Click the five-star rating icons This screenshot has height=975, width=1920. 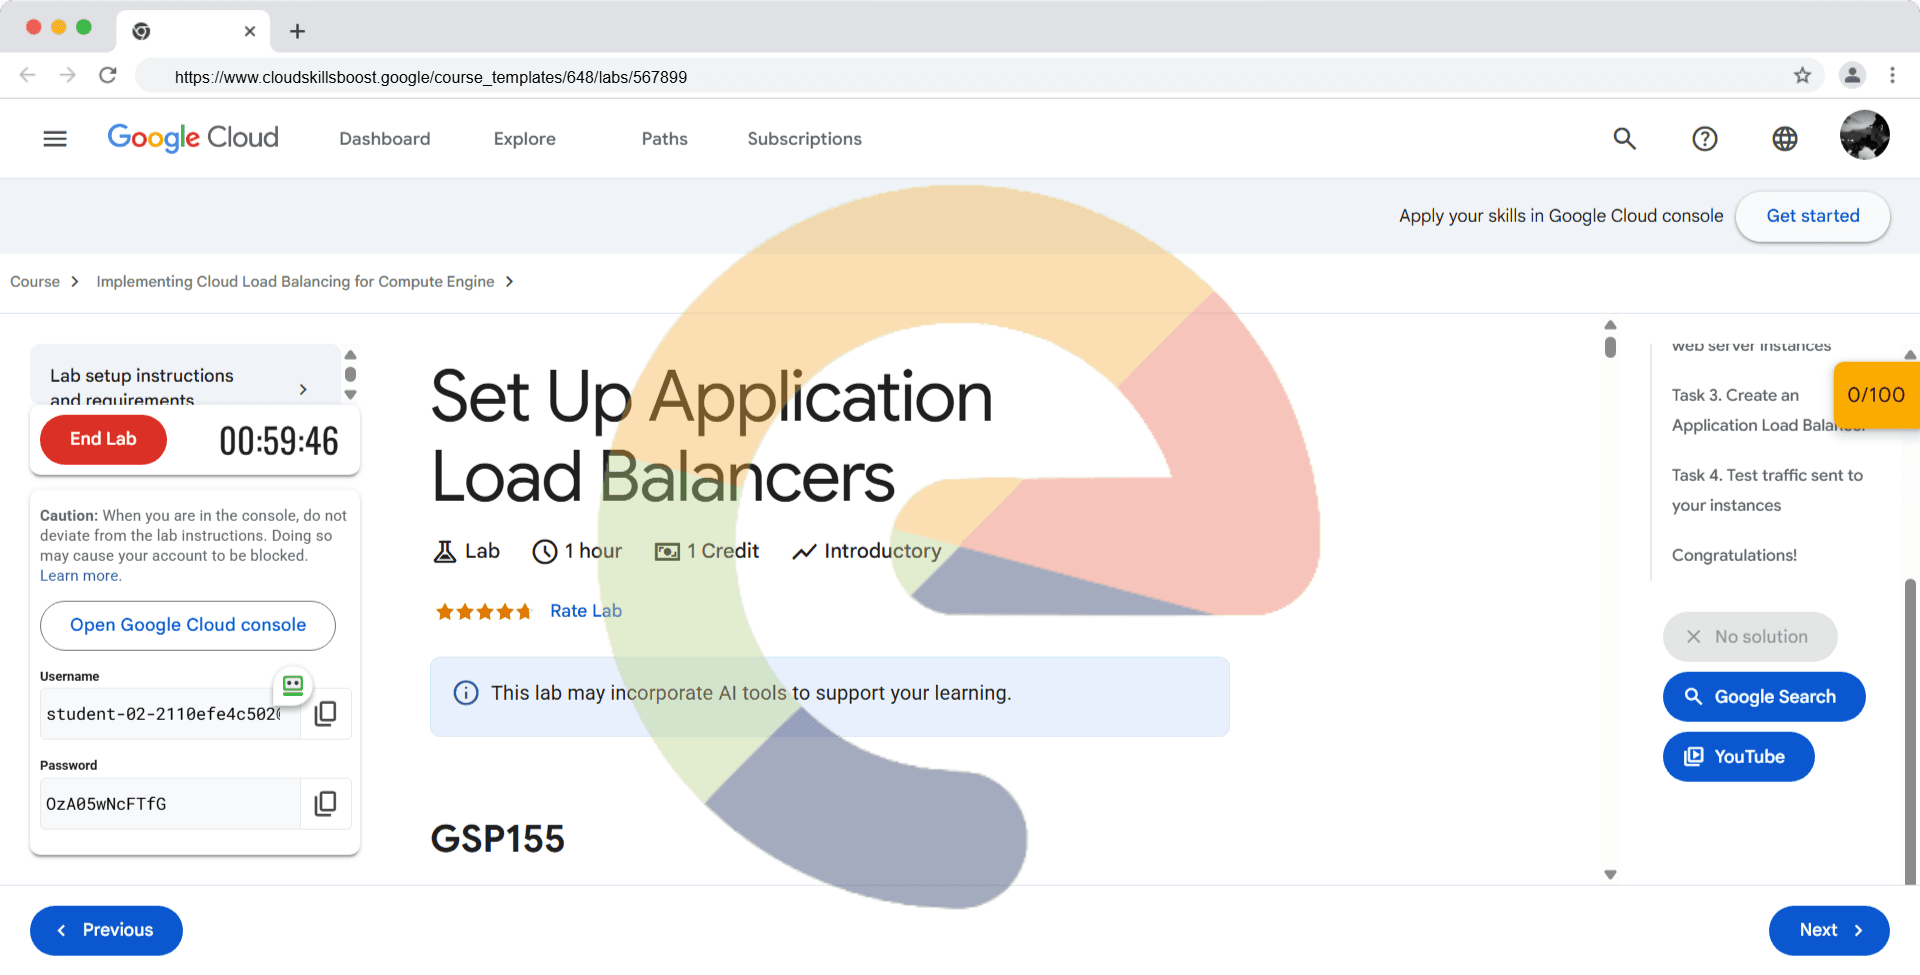[x=484, y=611]
